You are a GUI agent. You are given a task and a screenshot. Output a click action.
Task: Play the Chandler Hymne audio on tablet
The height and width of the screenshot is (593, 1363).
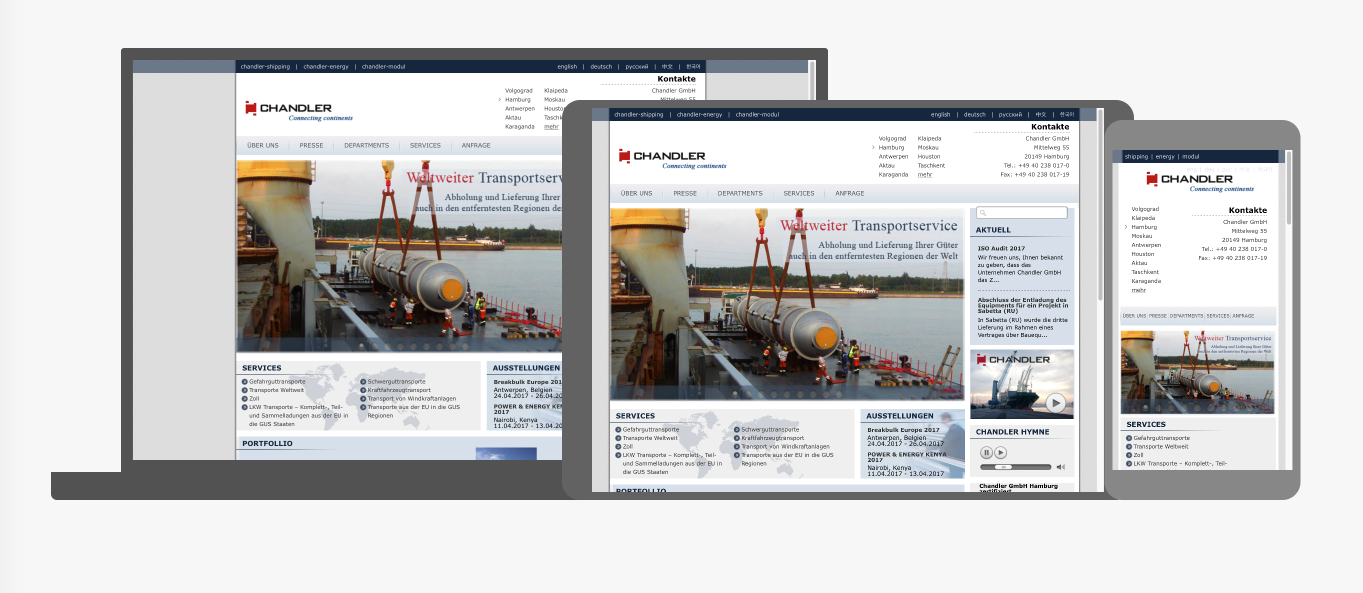click(x=1001, y=453)
